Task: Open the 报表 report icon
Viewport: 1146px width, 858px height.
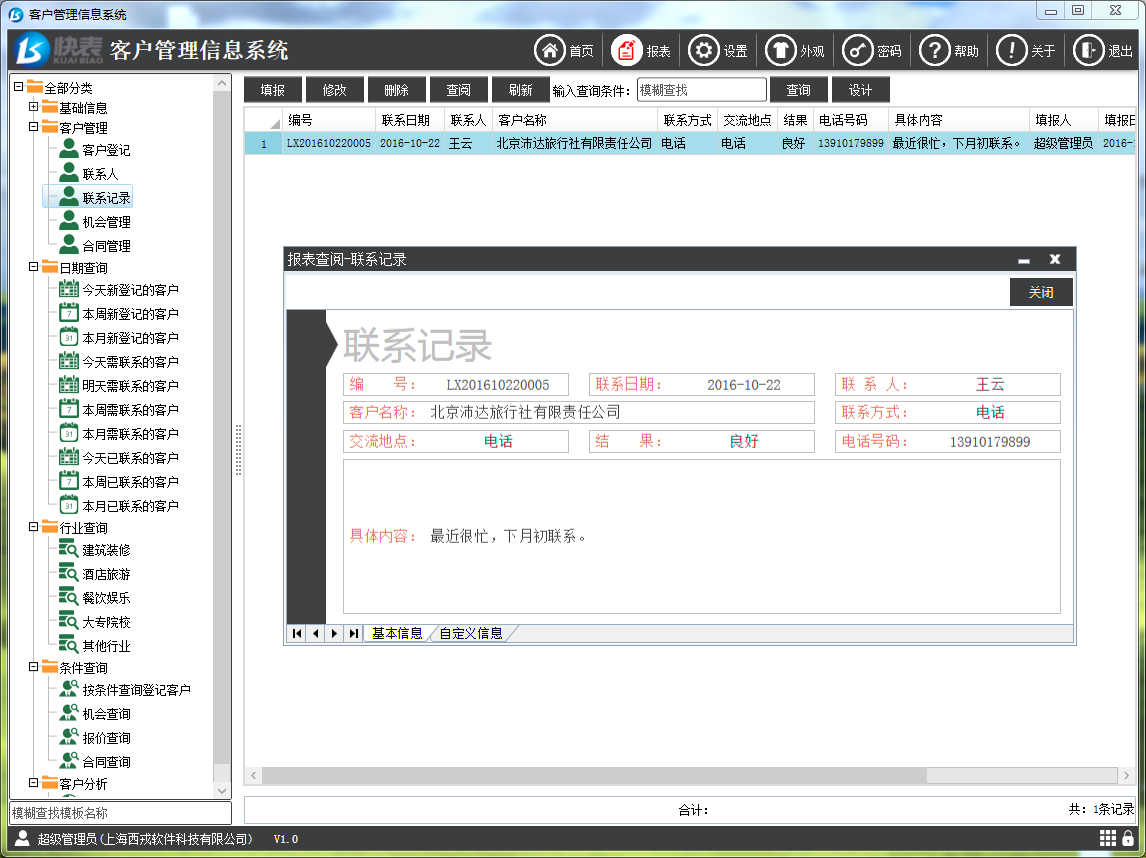Action: point(626,50)
